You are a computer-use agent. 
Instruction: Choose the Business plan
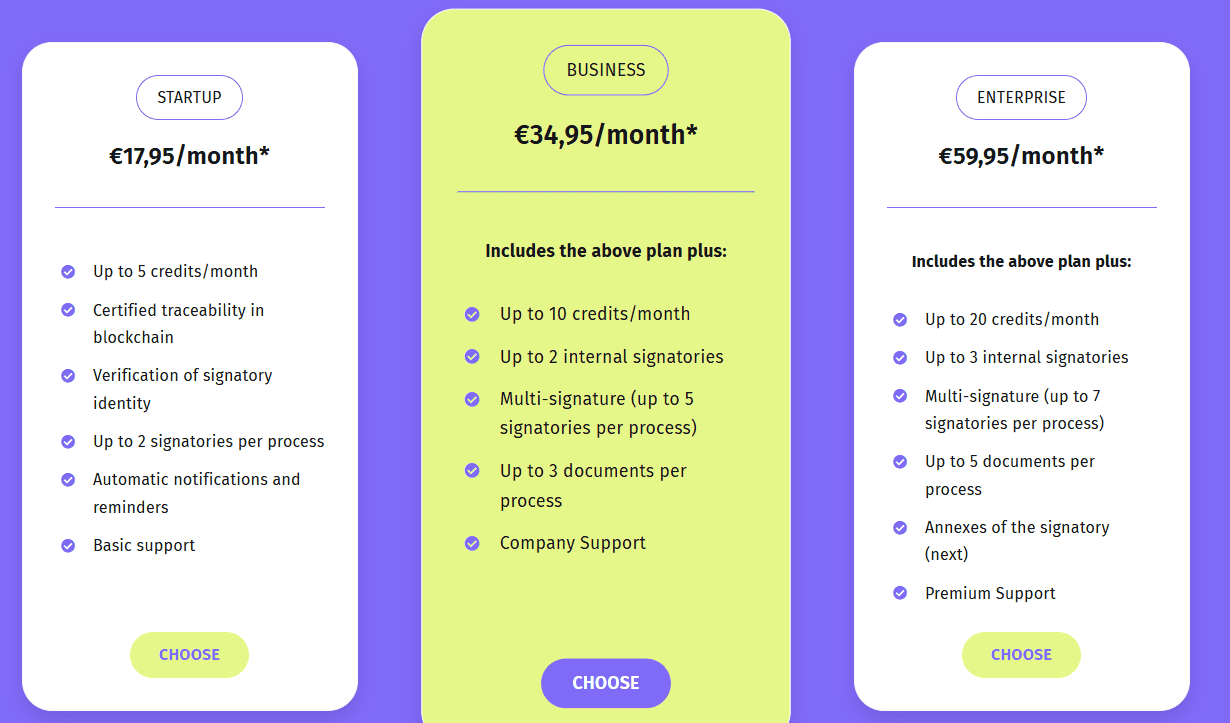(x=605, y=682)
